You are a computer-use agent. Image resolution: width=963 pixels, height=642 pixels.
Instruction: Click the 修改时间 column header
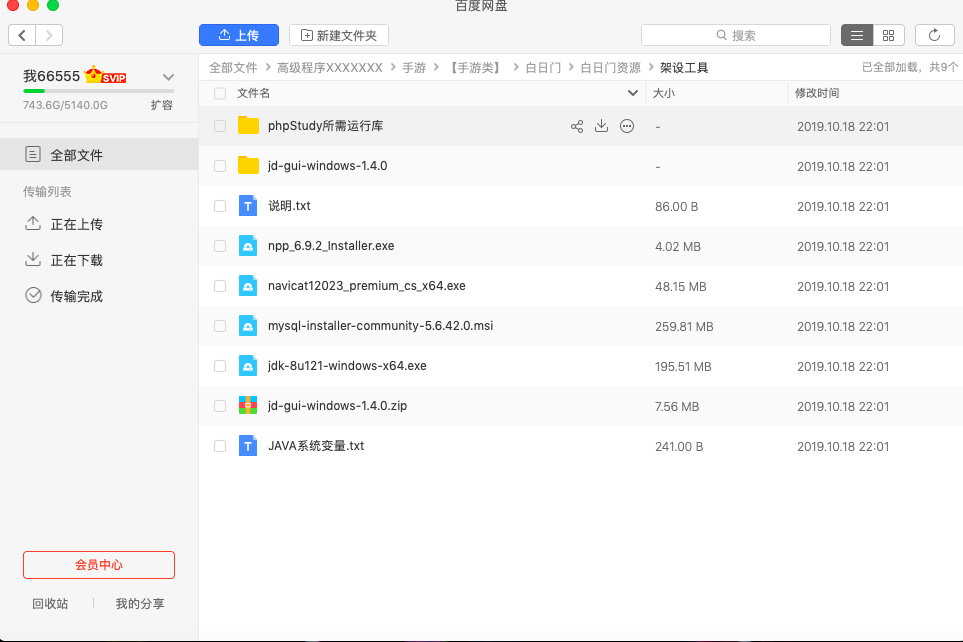[x=817, y=93]
